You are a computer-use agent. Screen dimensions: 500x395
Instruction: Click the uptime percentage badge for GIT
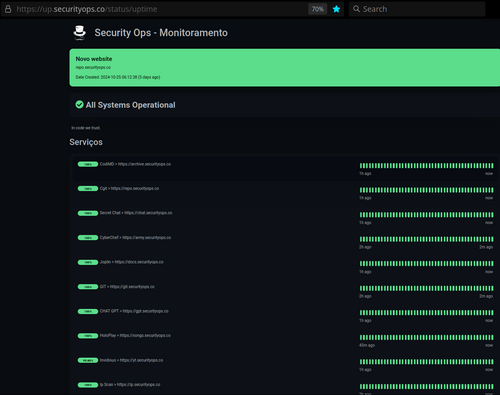88,287
